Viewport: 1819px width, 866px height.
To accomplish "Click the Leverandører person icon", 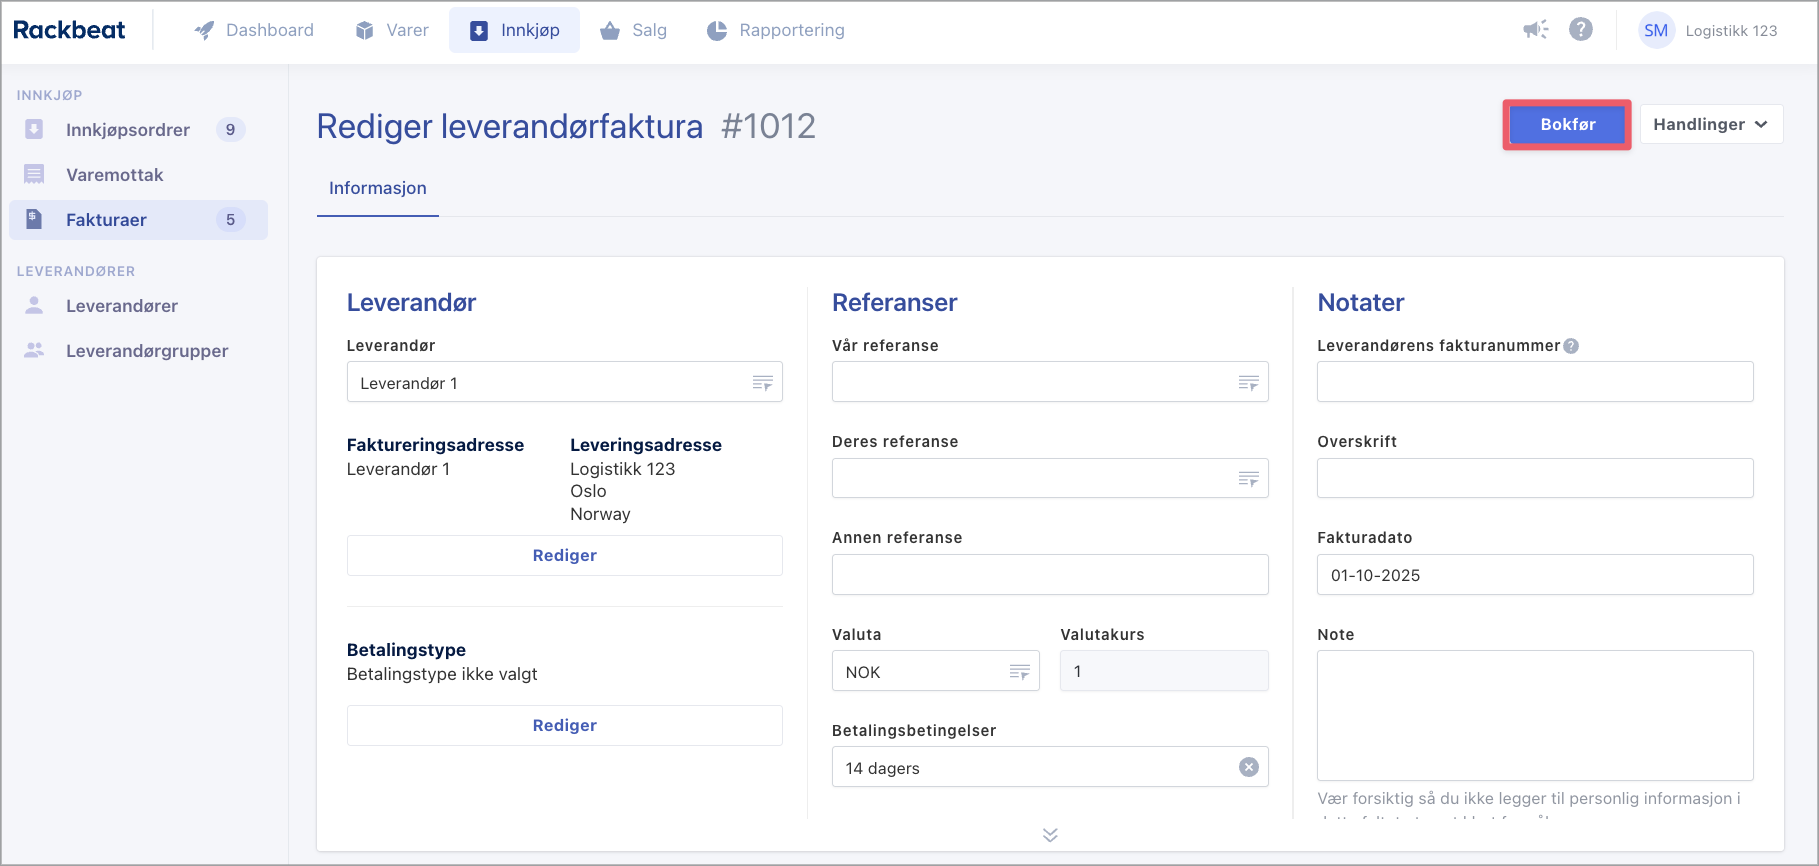I will click(34, 306).
